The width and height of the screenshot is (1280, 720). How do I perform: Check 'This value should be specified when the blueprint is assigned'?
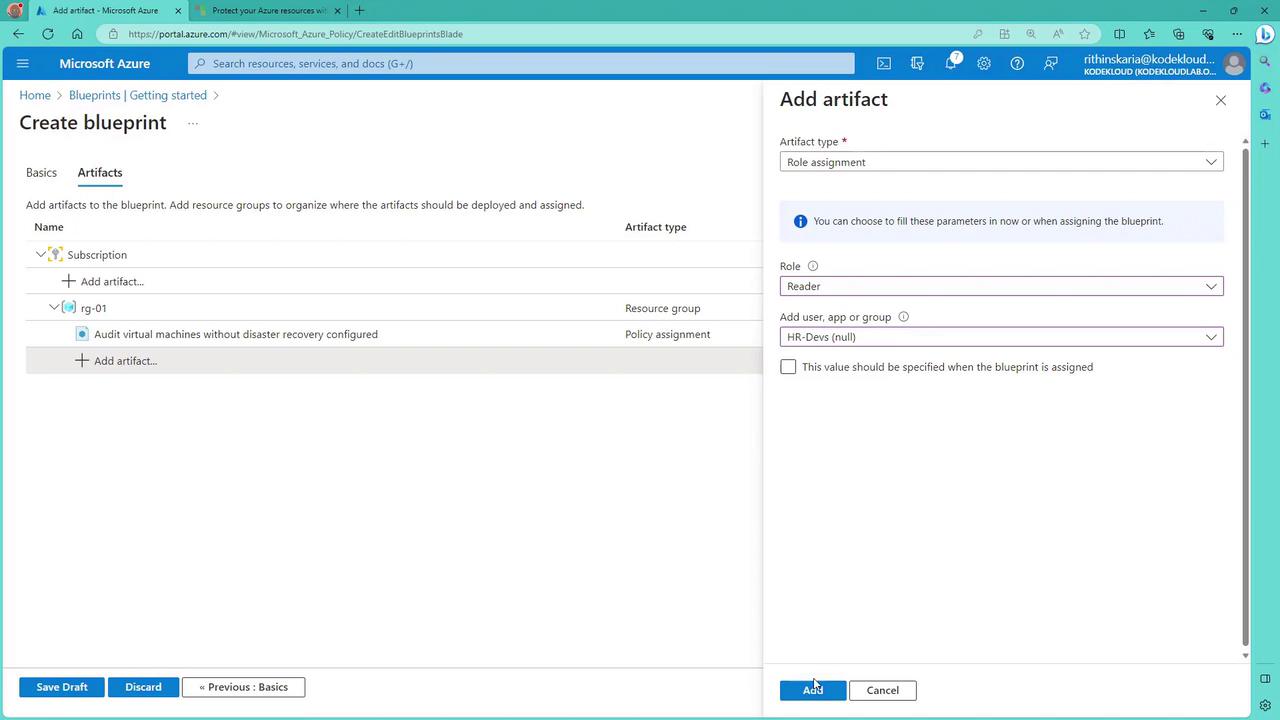[x=788, y=367]
